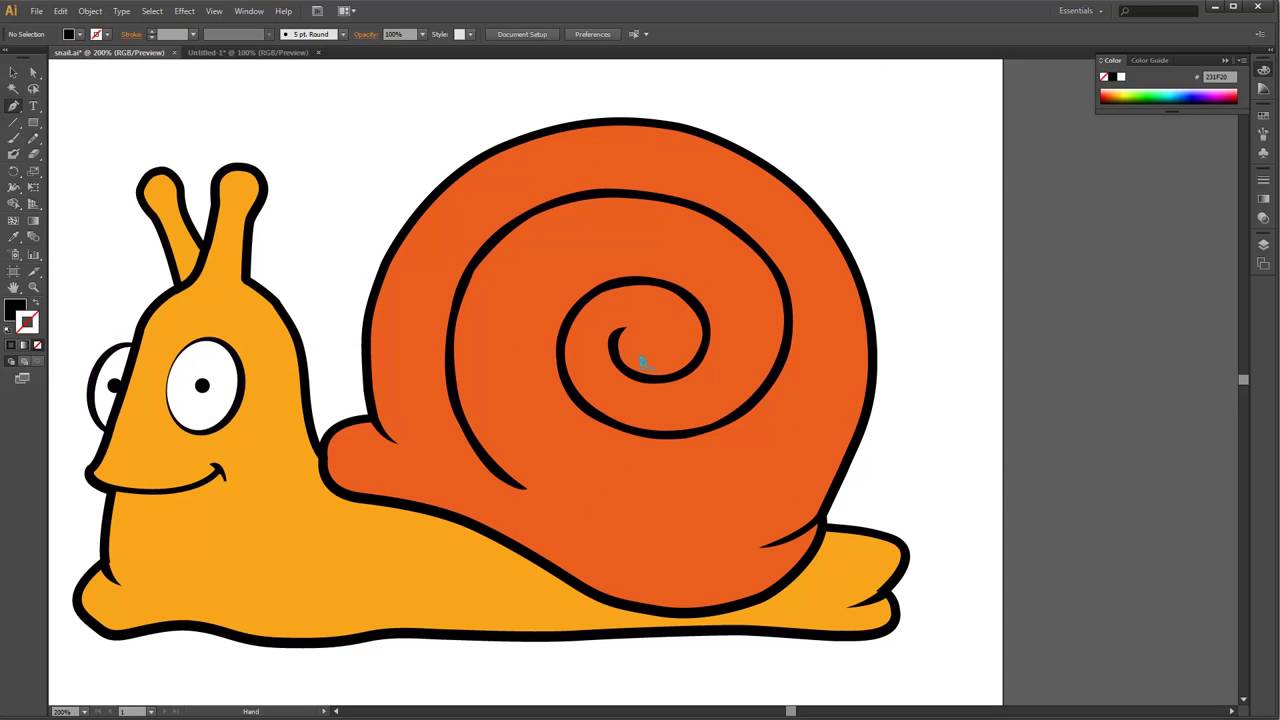Open the arrange documents dropdown
This screenshot has width=1280, height=720.
[346, 11]
